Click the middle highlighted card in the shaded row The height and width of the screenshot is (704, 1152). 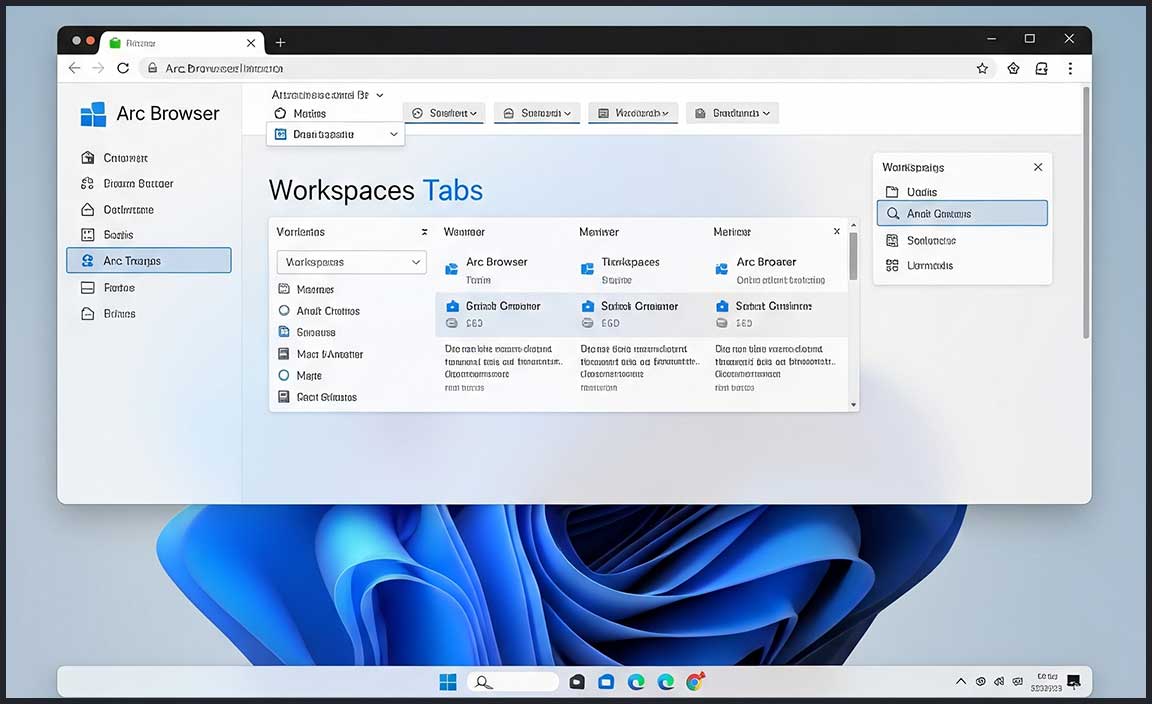click(x=638, y=315)
